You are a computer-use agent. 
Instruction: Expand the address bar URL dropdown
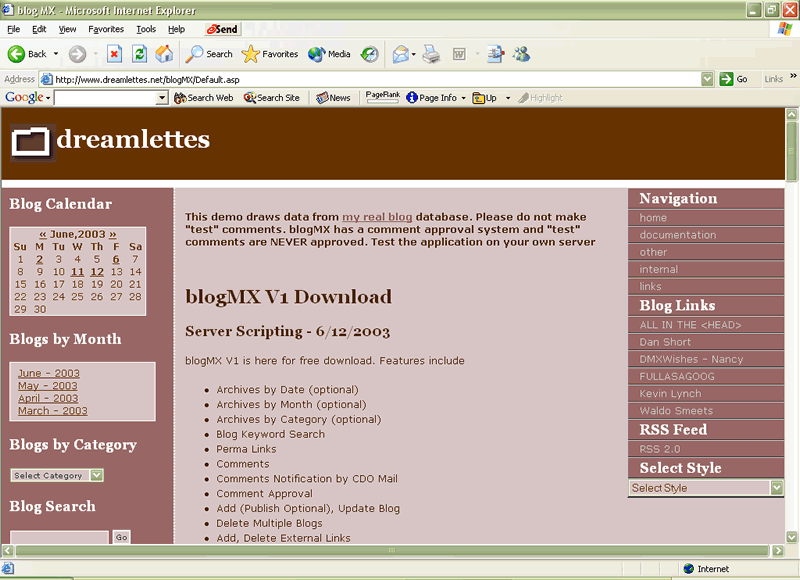[x=707, y=79]
